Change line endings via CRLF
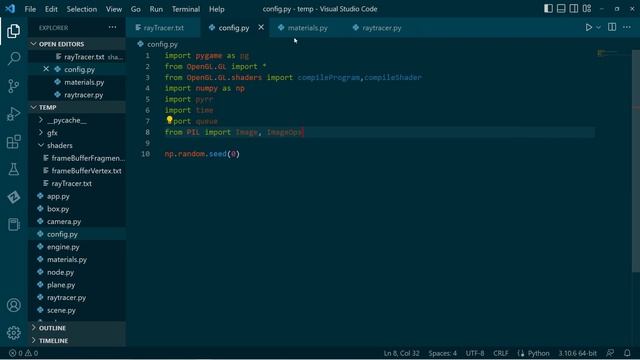Screen dimensions: 640x360 (500, 353)
